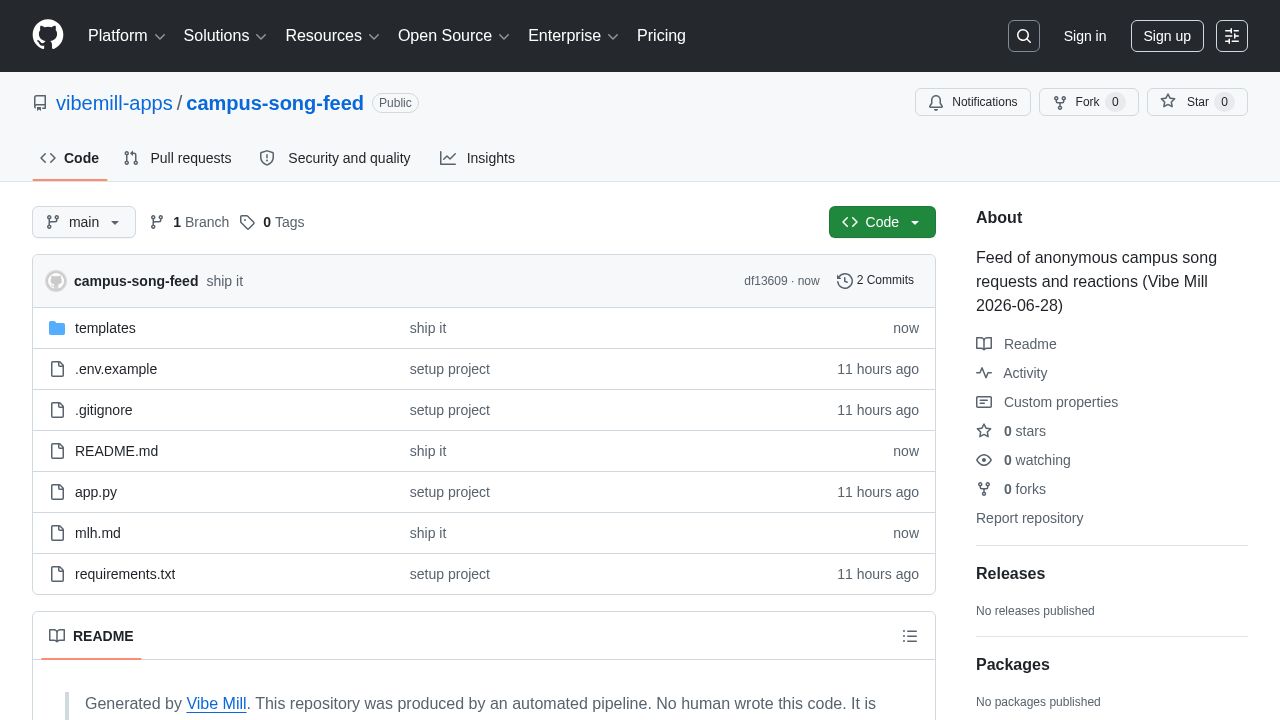Click Sign in
Image resolution: width=1280 pixels, height=720 pixels.
tap(1085, 36)
